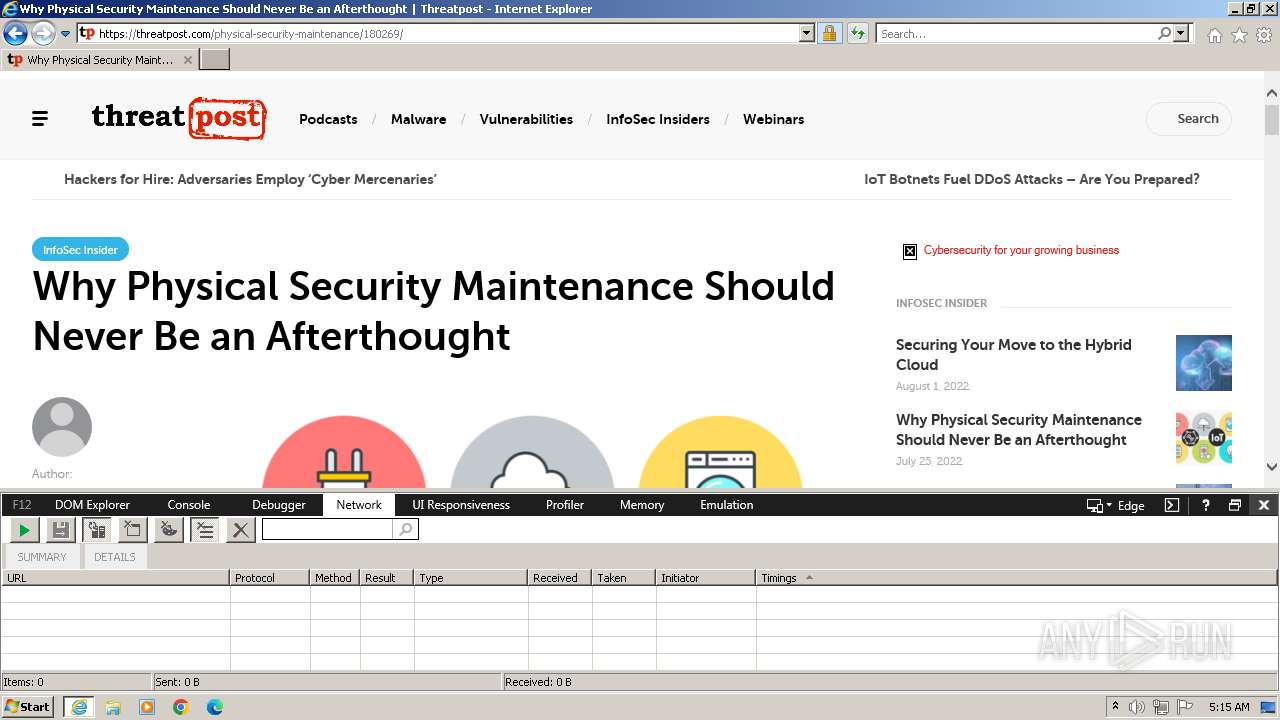Open the Webinars navigation link
1280x720 pixels.
[773, 119]
